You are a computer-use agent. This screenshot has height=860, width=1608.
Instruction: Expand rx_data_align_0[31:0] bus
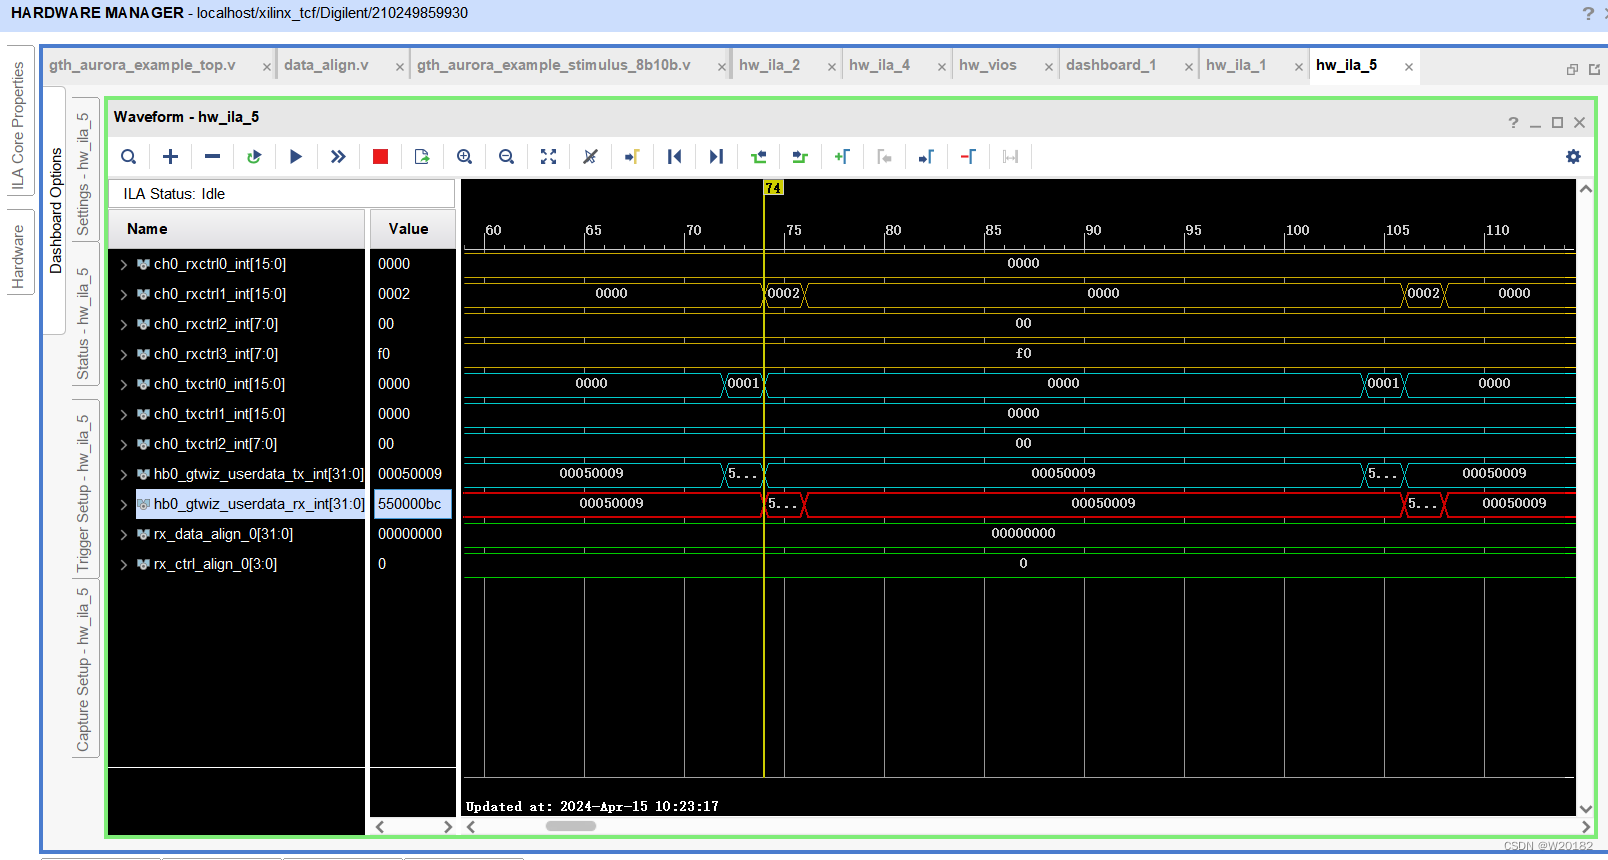point(124,535)
